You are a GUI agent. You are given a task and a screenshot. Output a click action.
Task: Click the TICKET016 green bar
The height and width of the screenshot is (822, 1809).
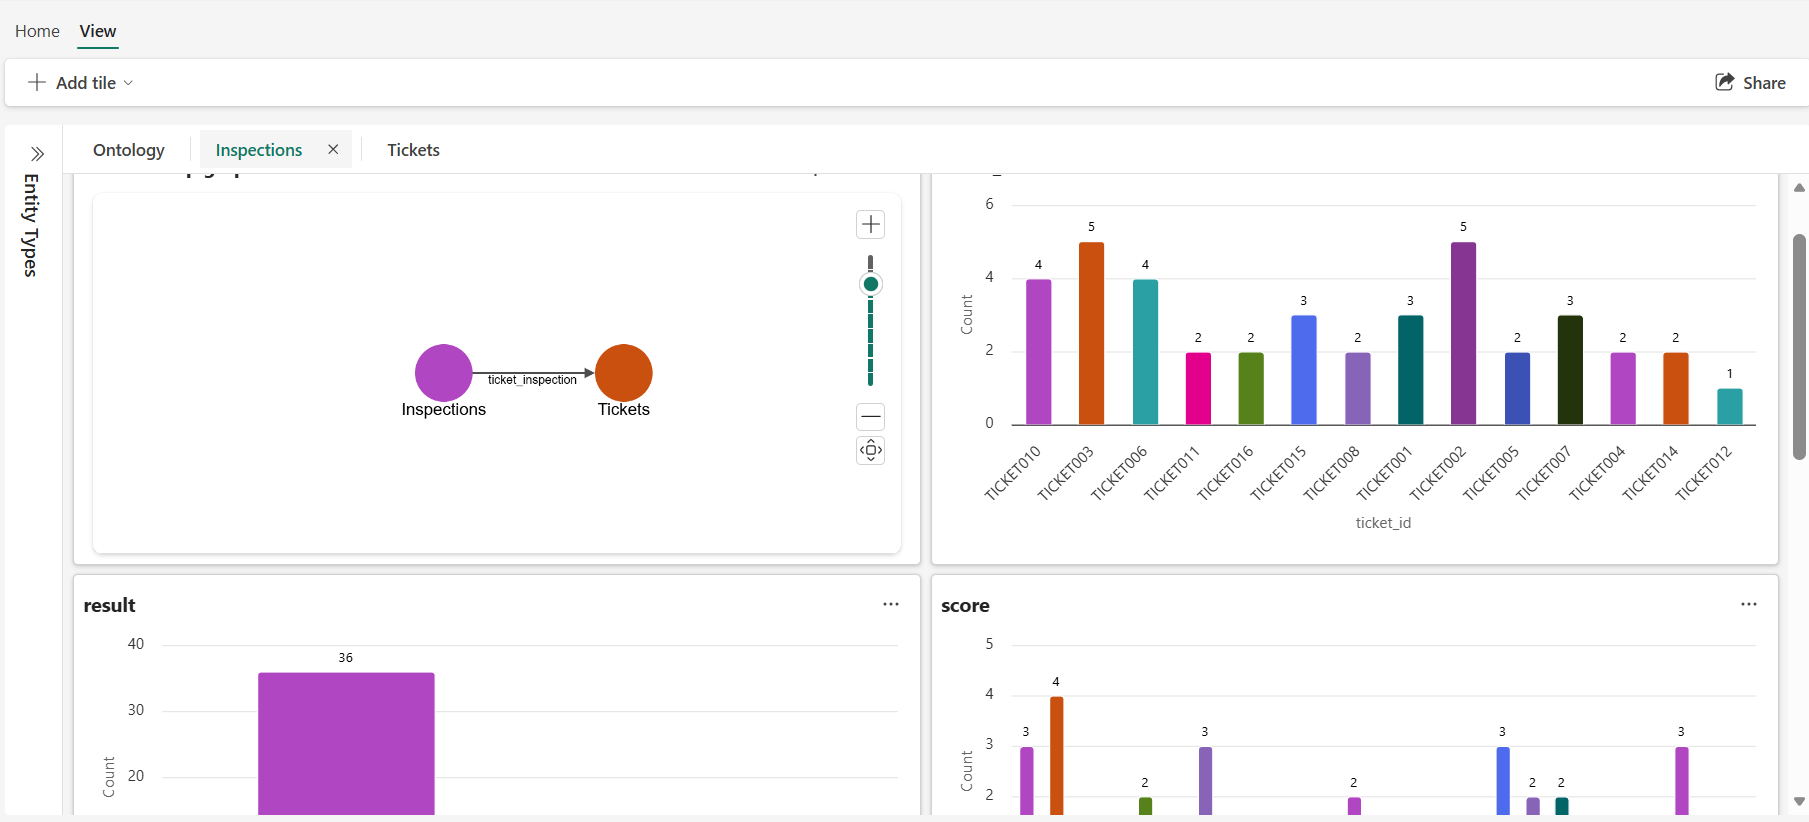[1251, 389]
